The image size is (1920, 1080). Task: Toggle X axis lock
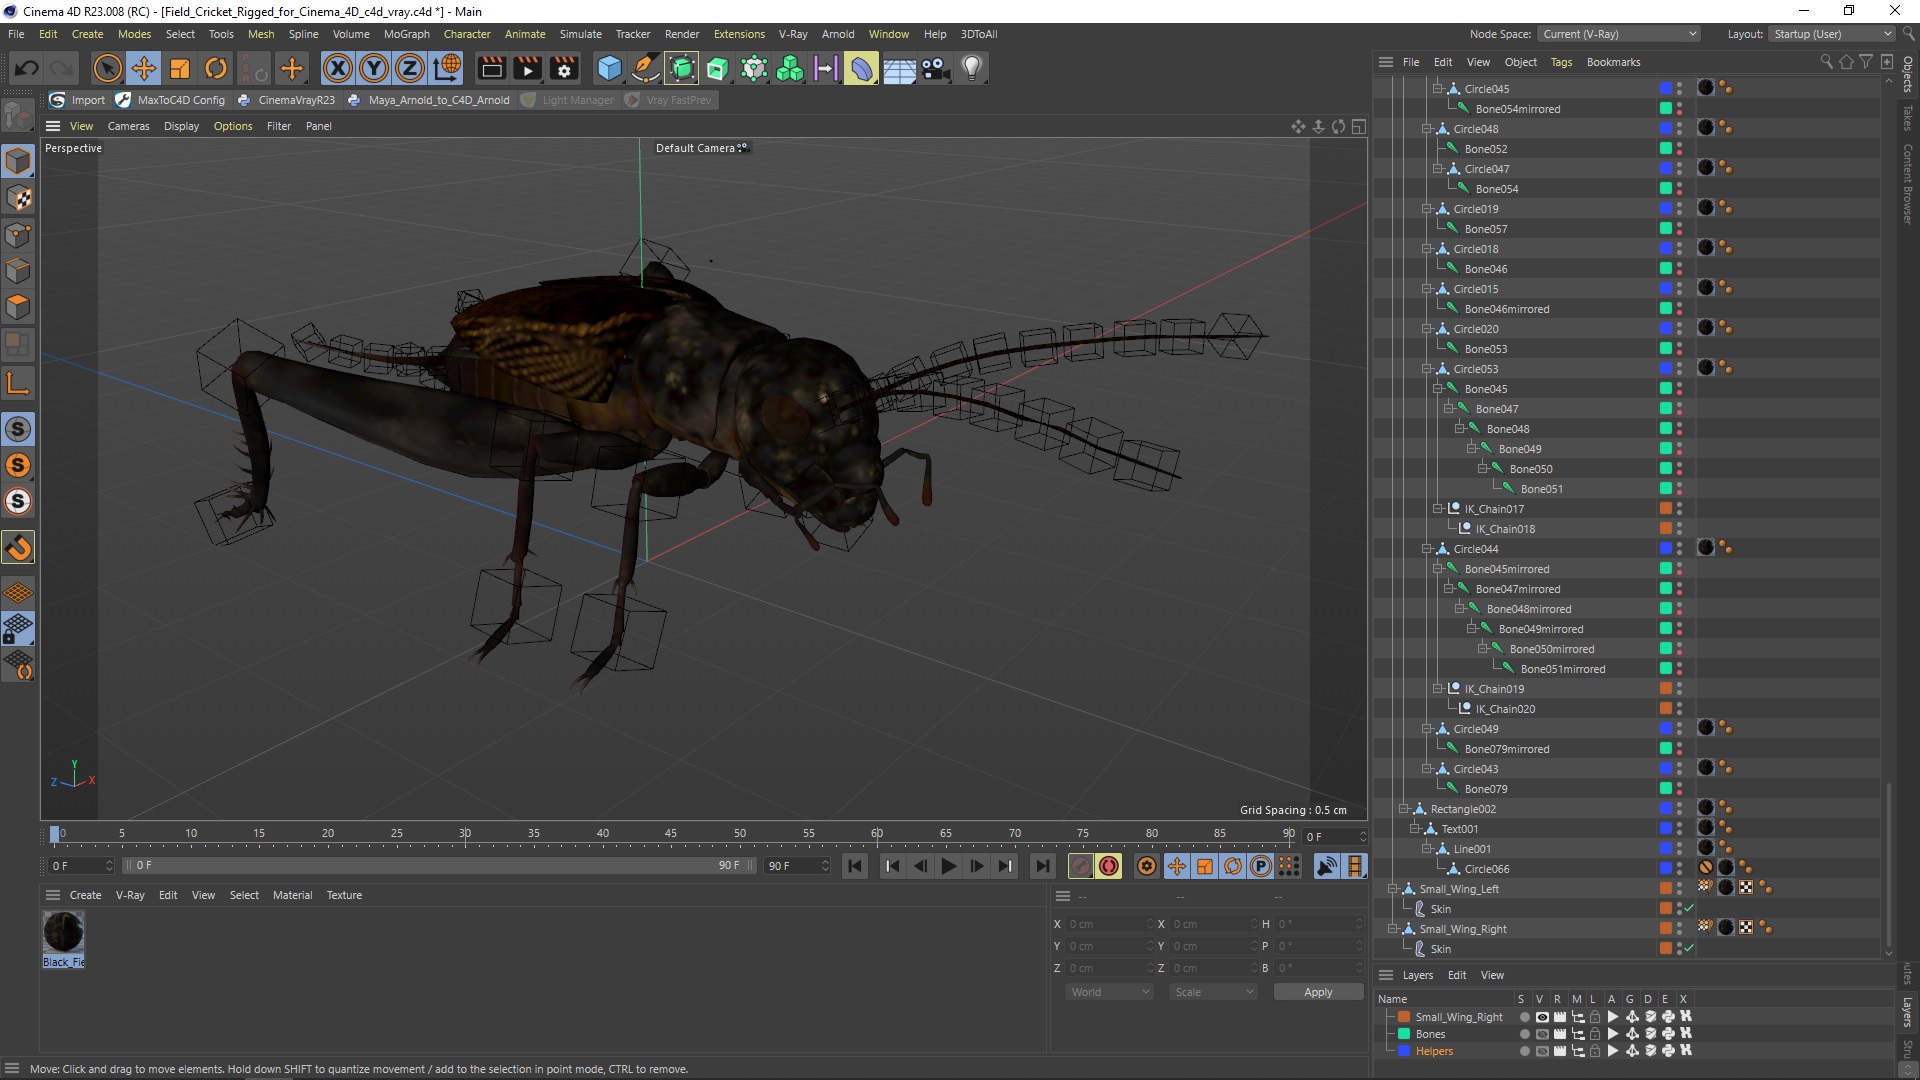pos(338,68)
